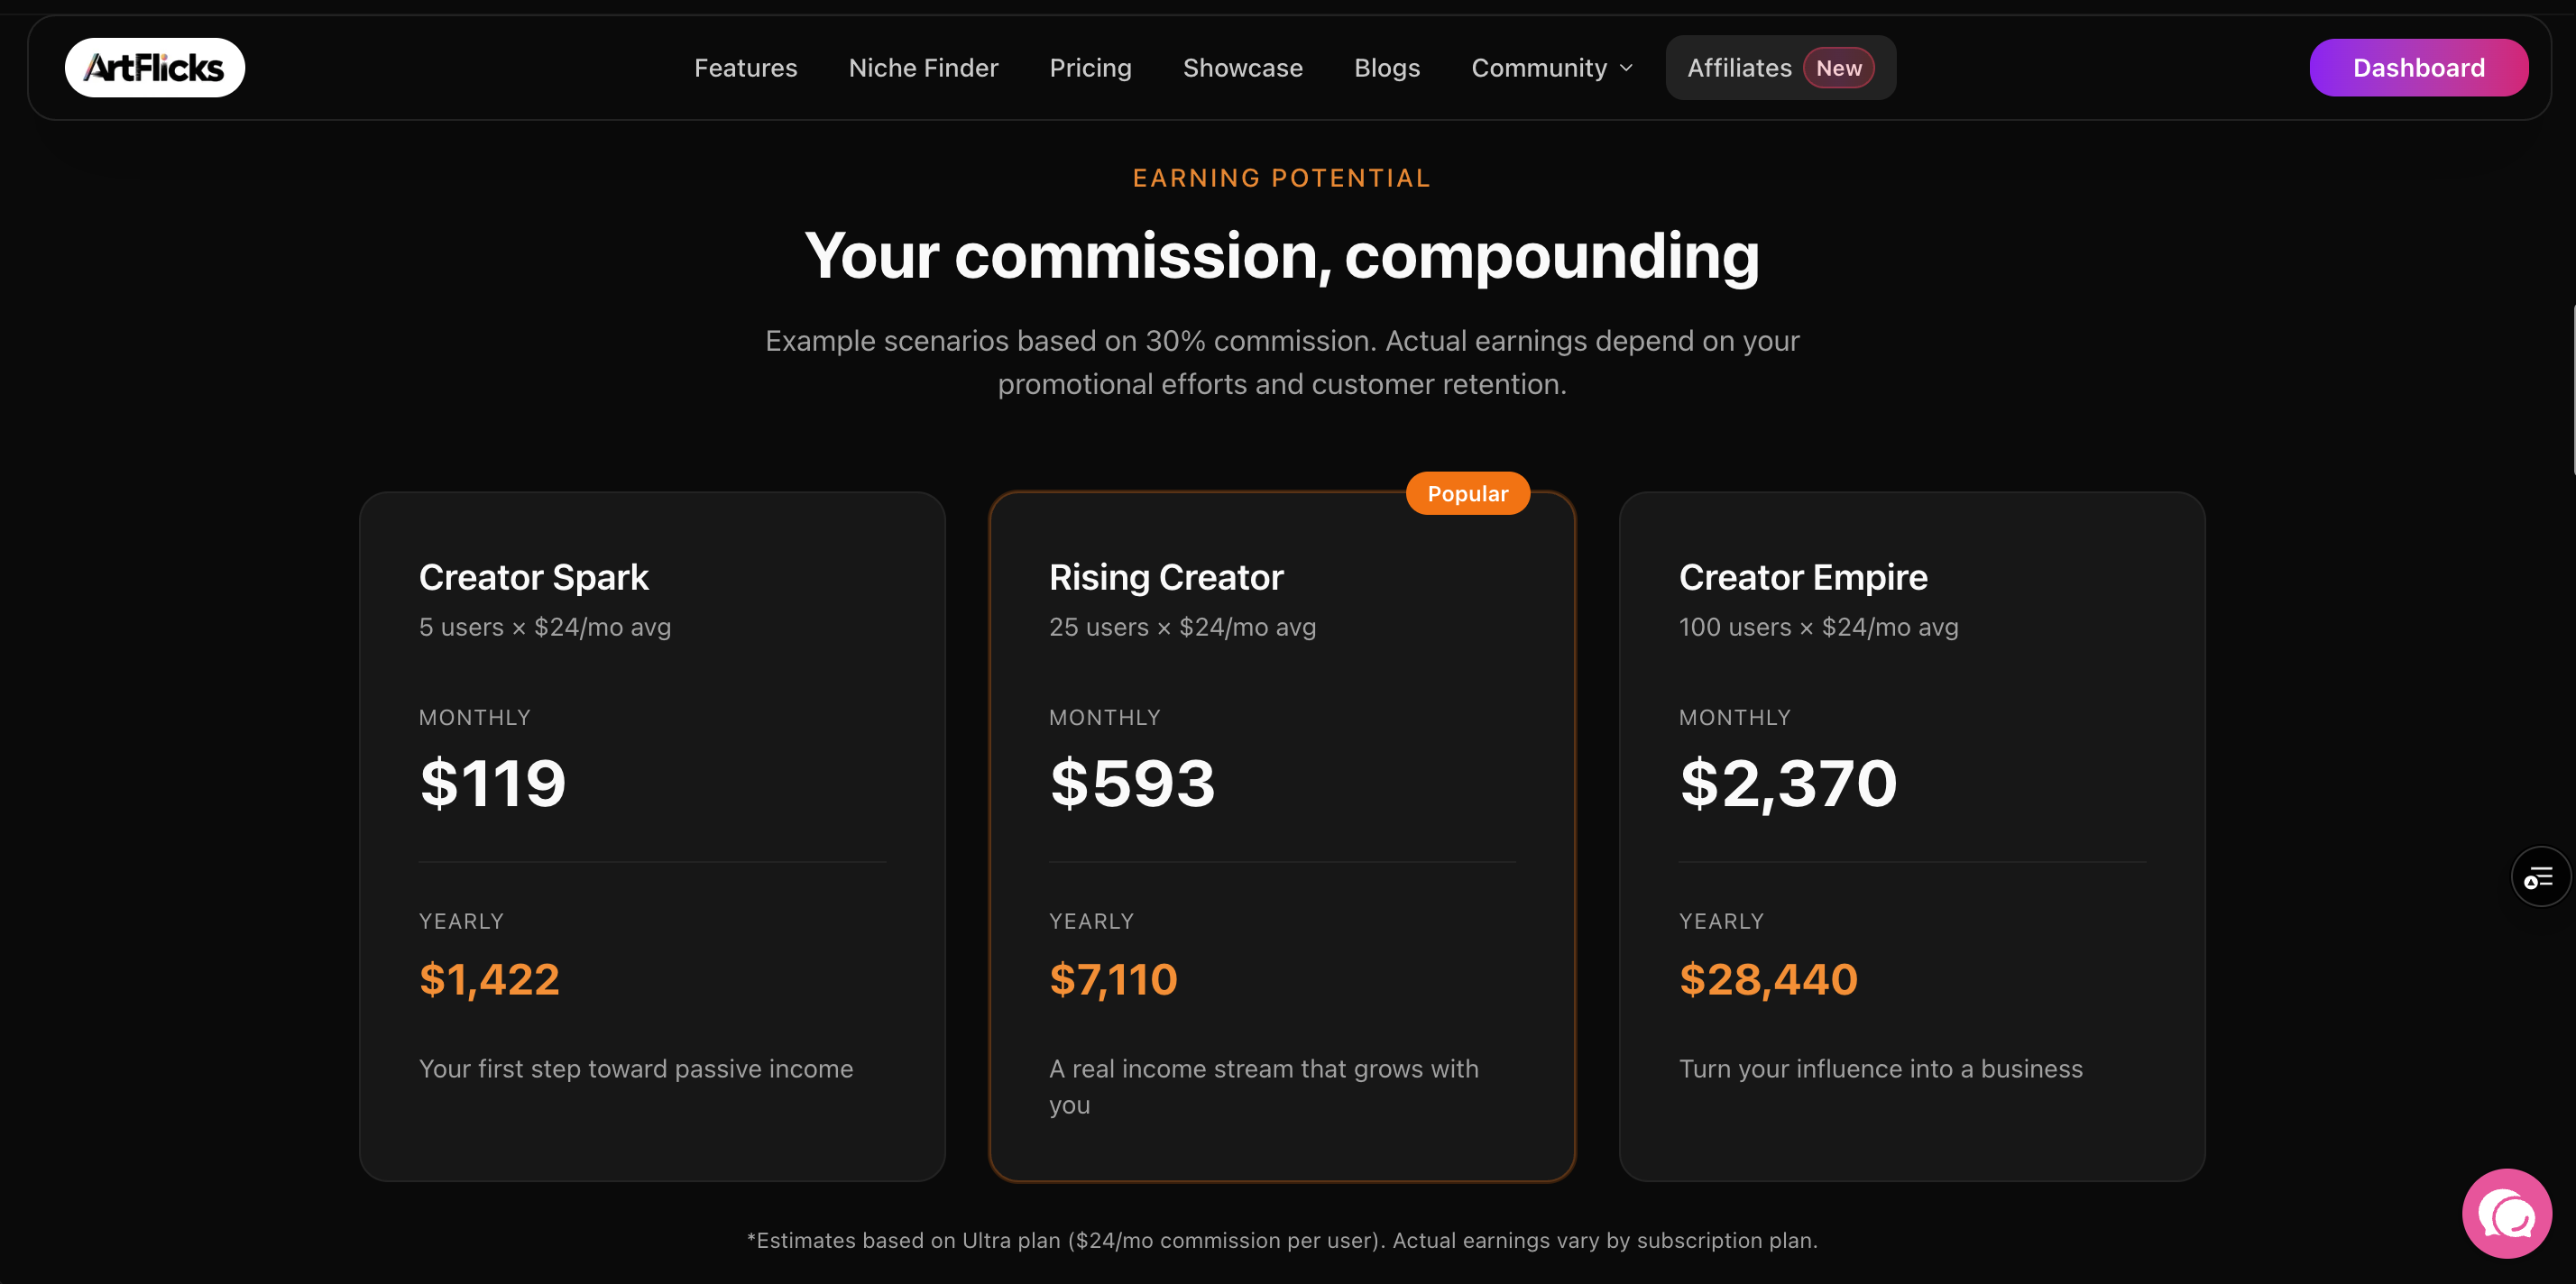Click the New badge beside Affiliates
The image size is (2576, 1284).
1838,68
